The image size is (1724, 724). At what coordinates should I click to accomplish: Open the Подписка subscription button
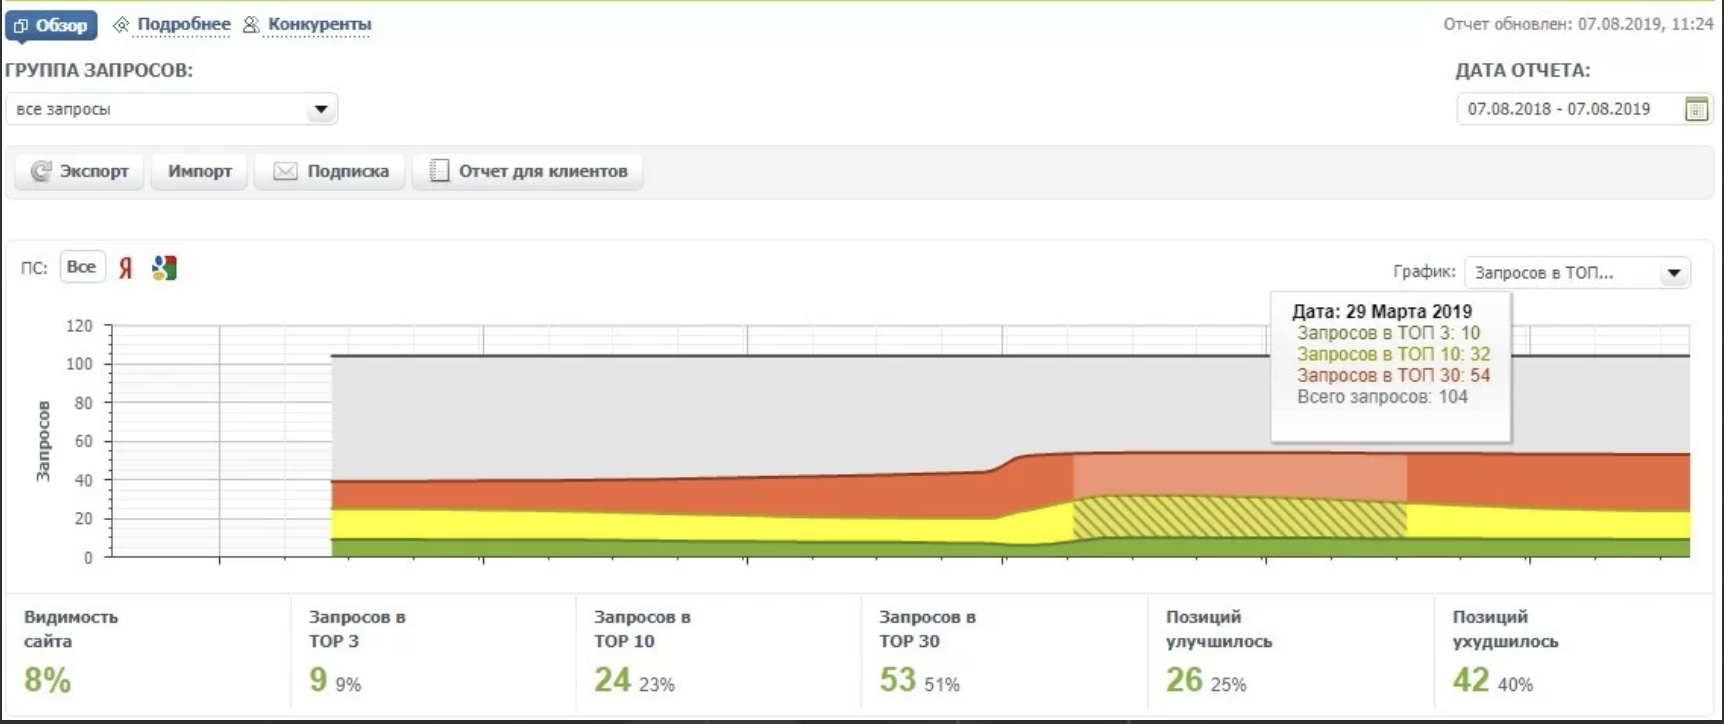click(x=331, y=171)
